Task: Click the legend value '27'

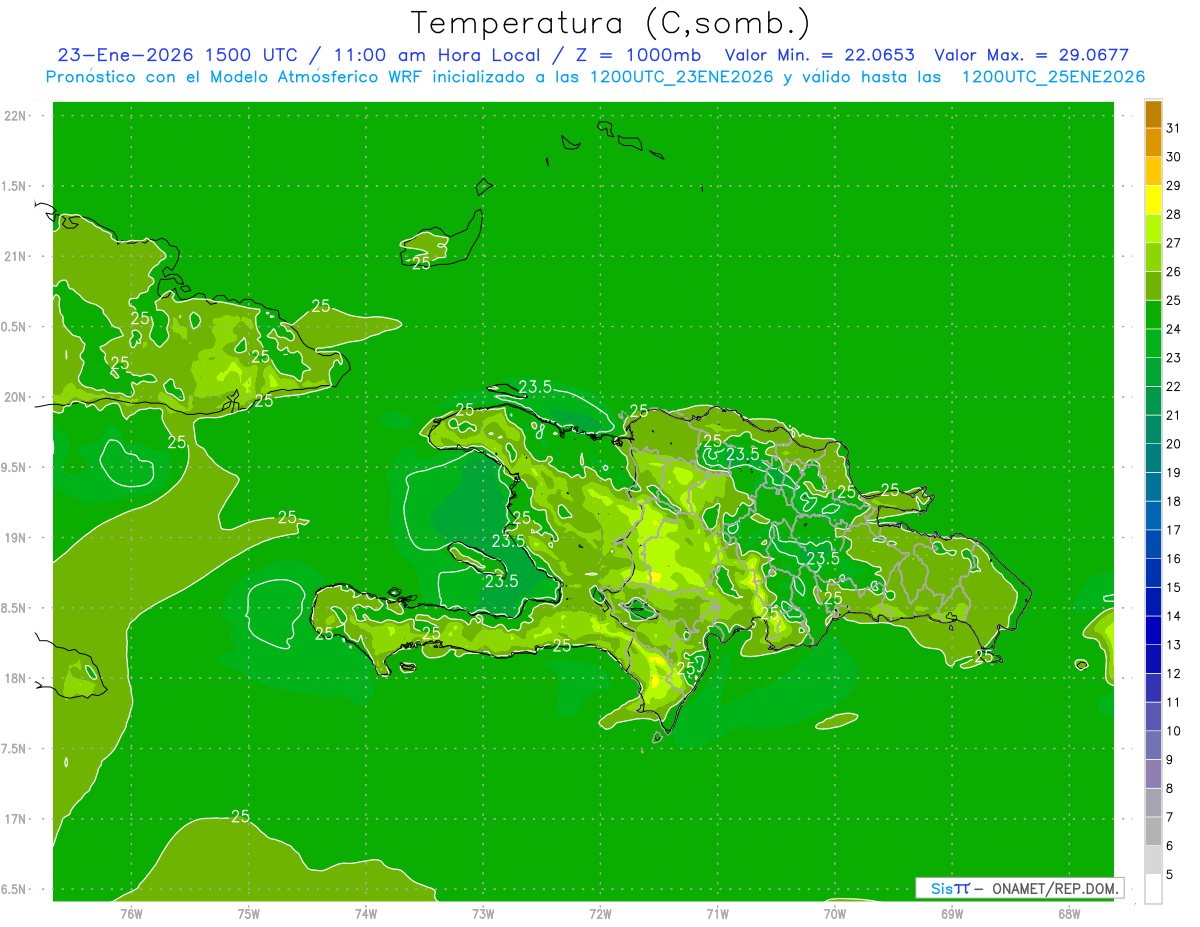Action: pyautogui.click(x=1174, y=243)
